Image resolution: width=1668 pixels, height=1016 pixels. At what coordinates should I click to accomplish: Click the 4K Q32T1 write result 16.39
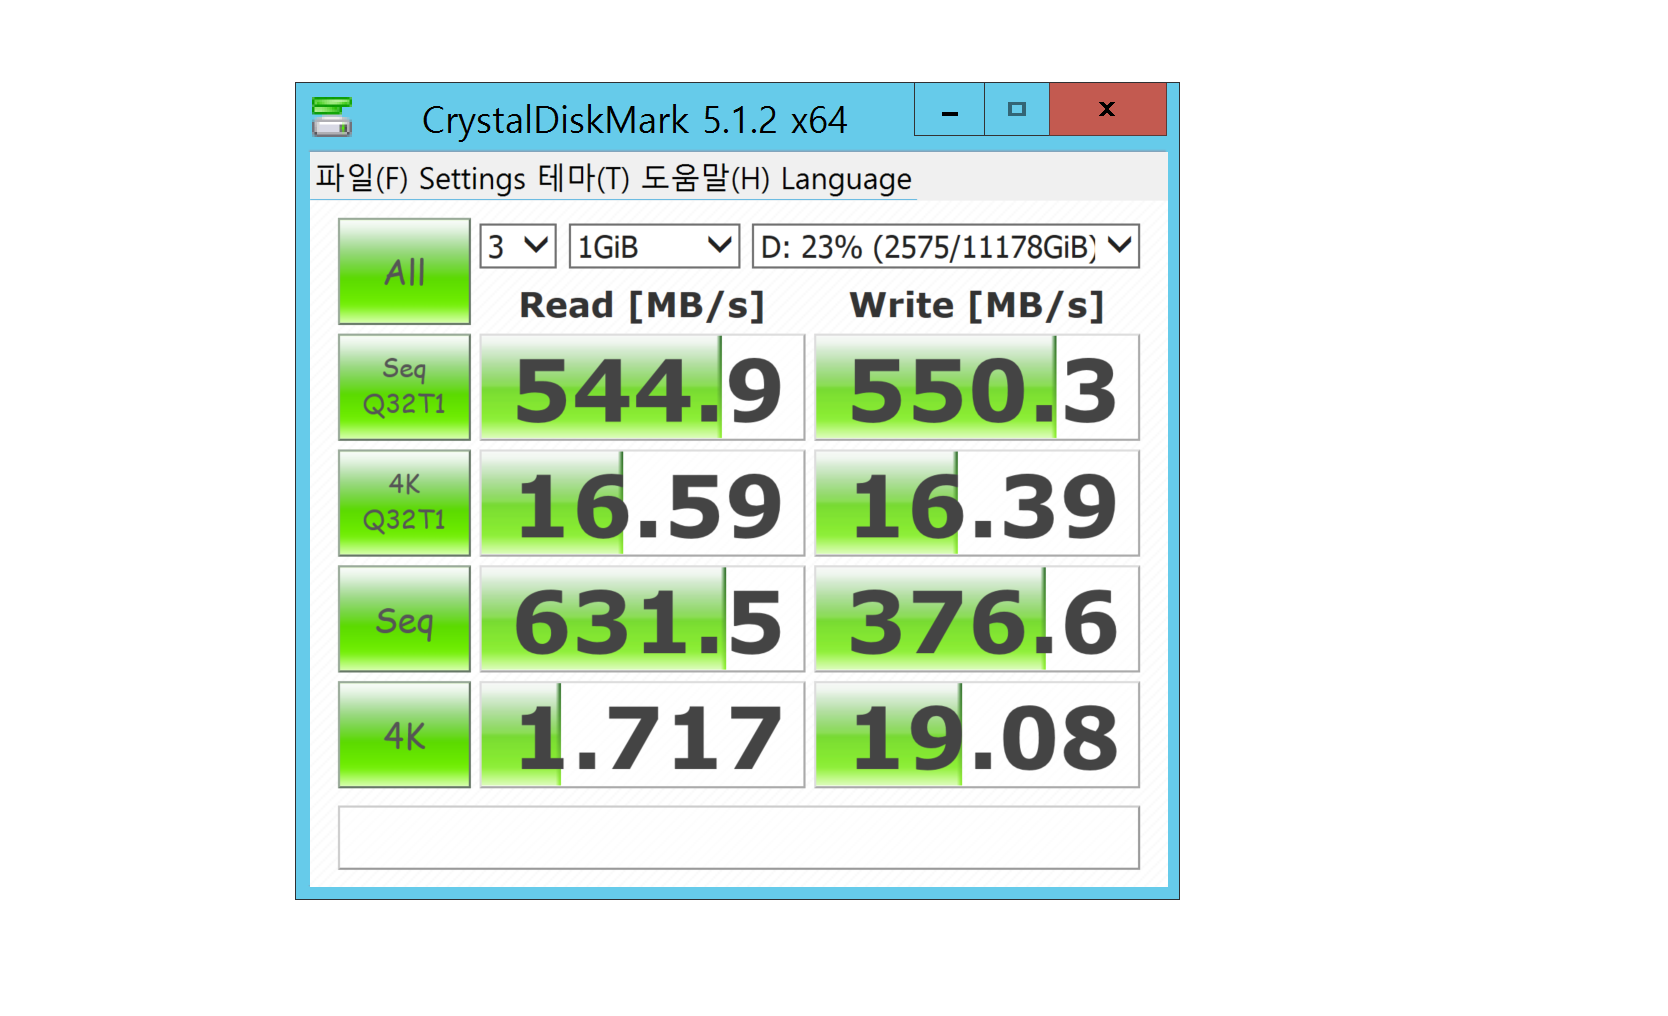click(x=977, y=504)
